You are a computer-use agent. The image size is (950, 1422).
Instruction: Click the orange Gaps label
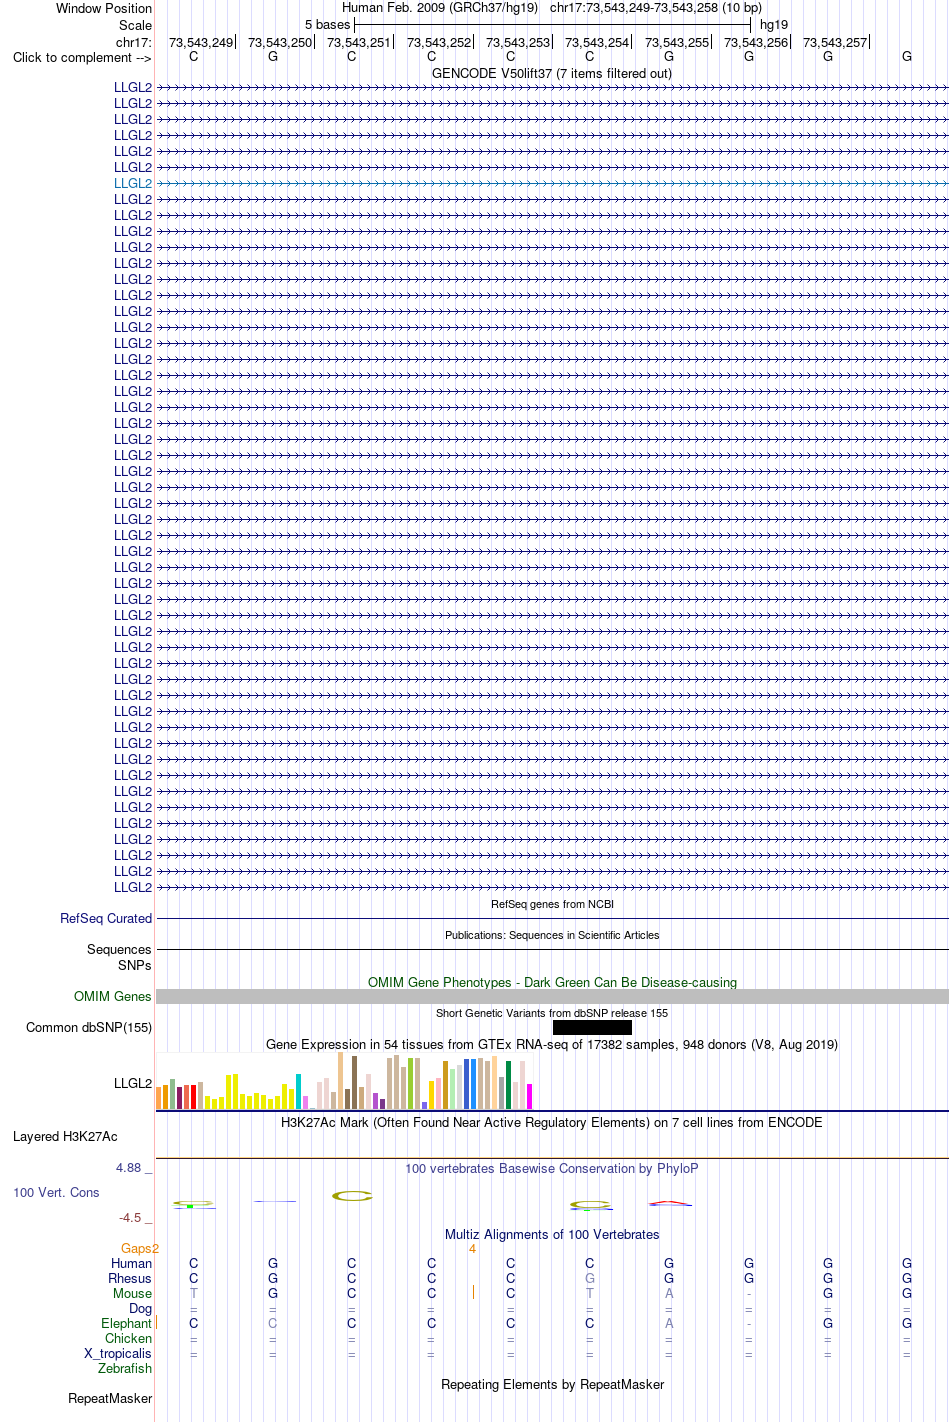click(137, 1248)
